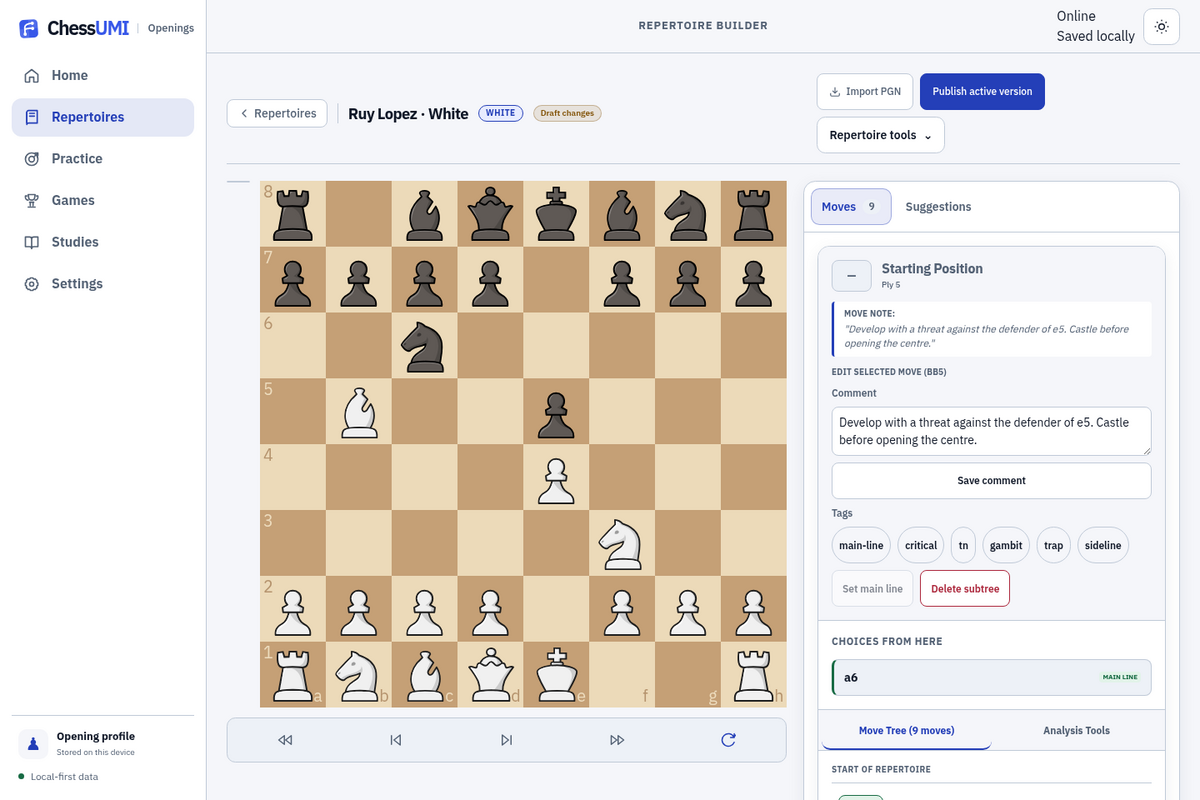Click the white bishop on c1
The height and width of the screenshot is (800, 1200).
424,674
